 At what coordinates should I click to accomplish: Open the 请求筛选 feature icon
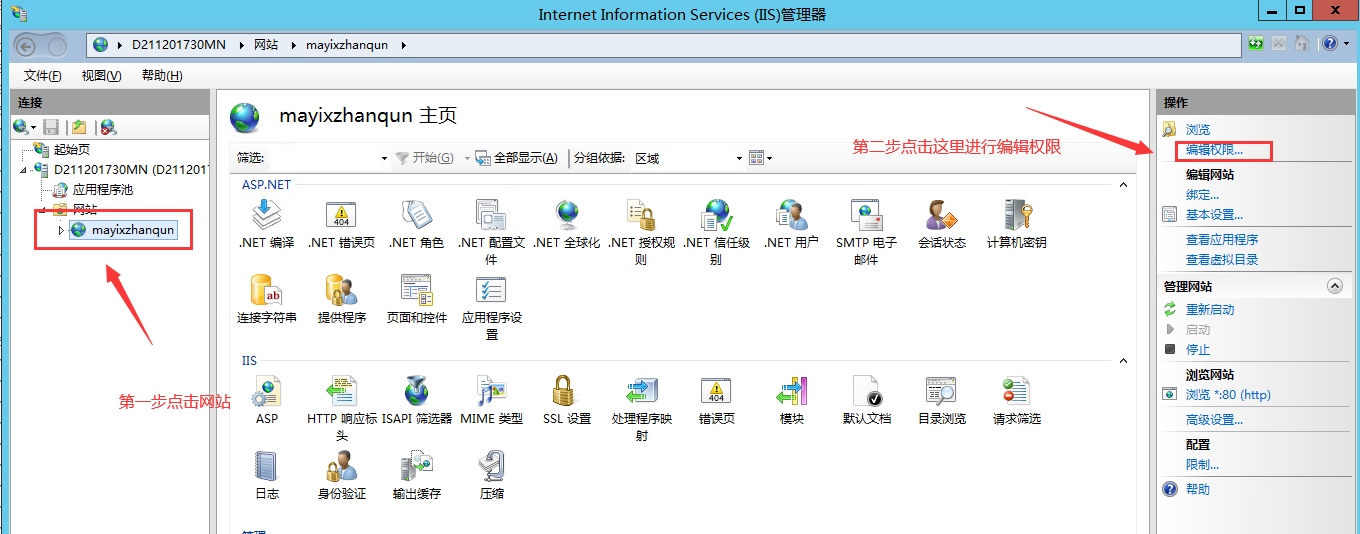(x=1016, y=390)
